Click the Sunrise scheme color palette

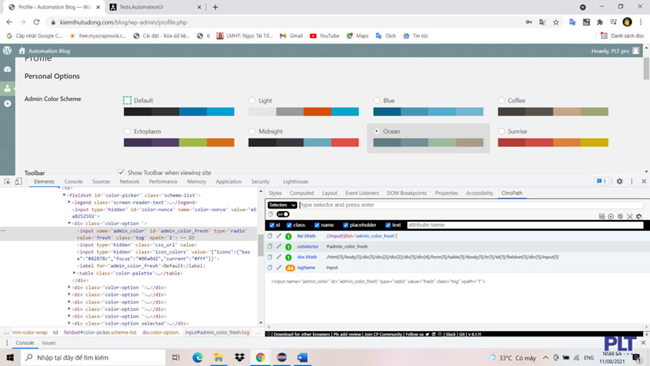click(553, 143)
